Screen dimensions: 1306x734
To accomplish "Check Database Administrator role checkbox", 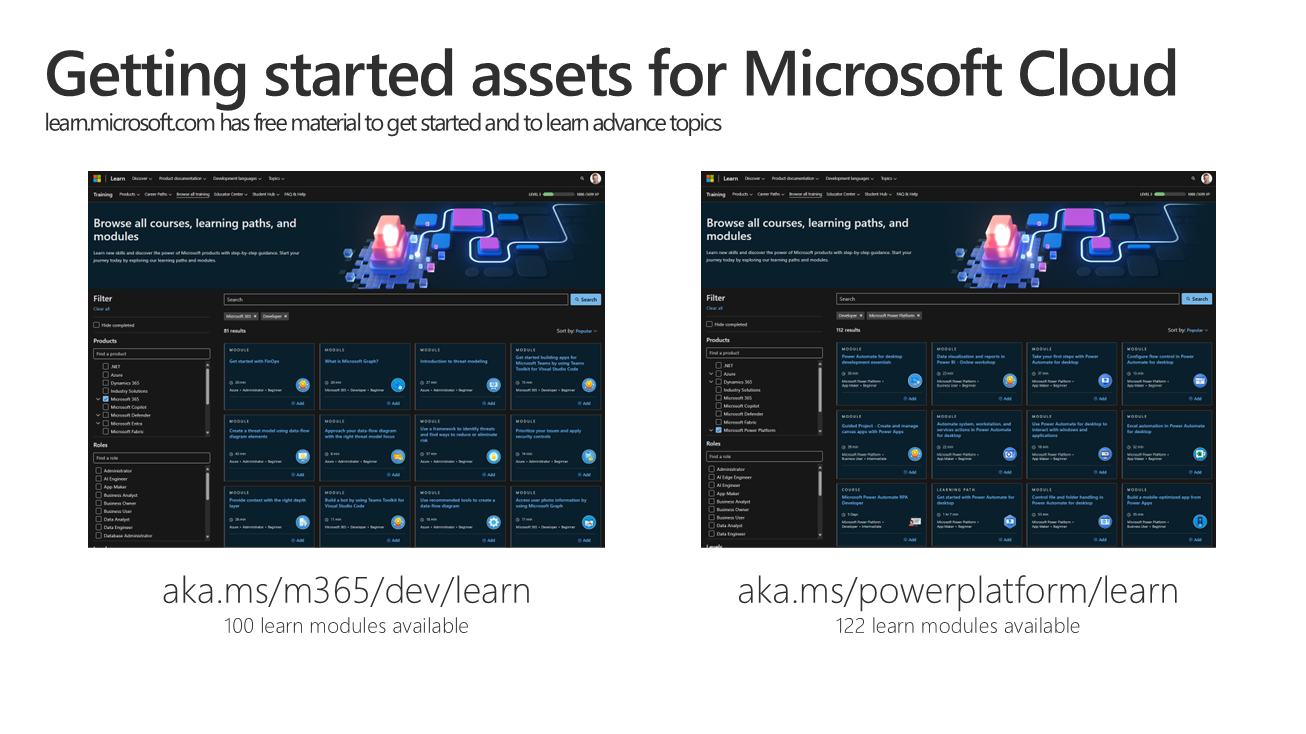I will pos(99,536).
